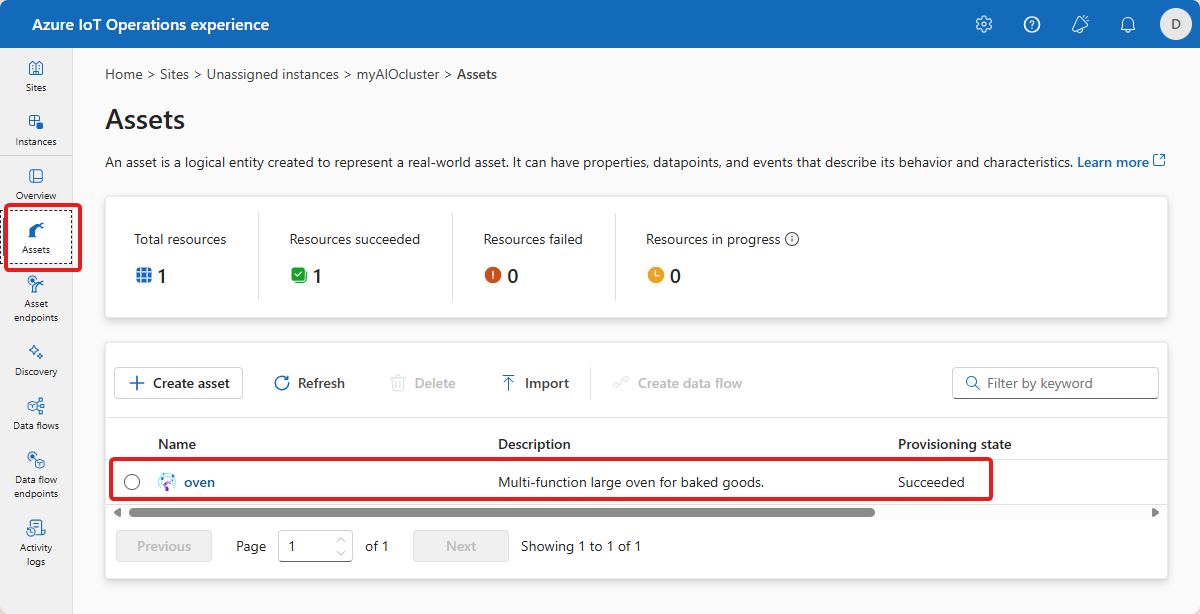This screenshot has height=614, width=1200.
Task: Click the Total resources grid icon
Action: pos(144,276)
